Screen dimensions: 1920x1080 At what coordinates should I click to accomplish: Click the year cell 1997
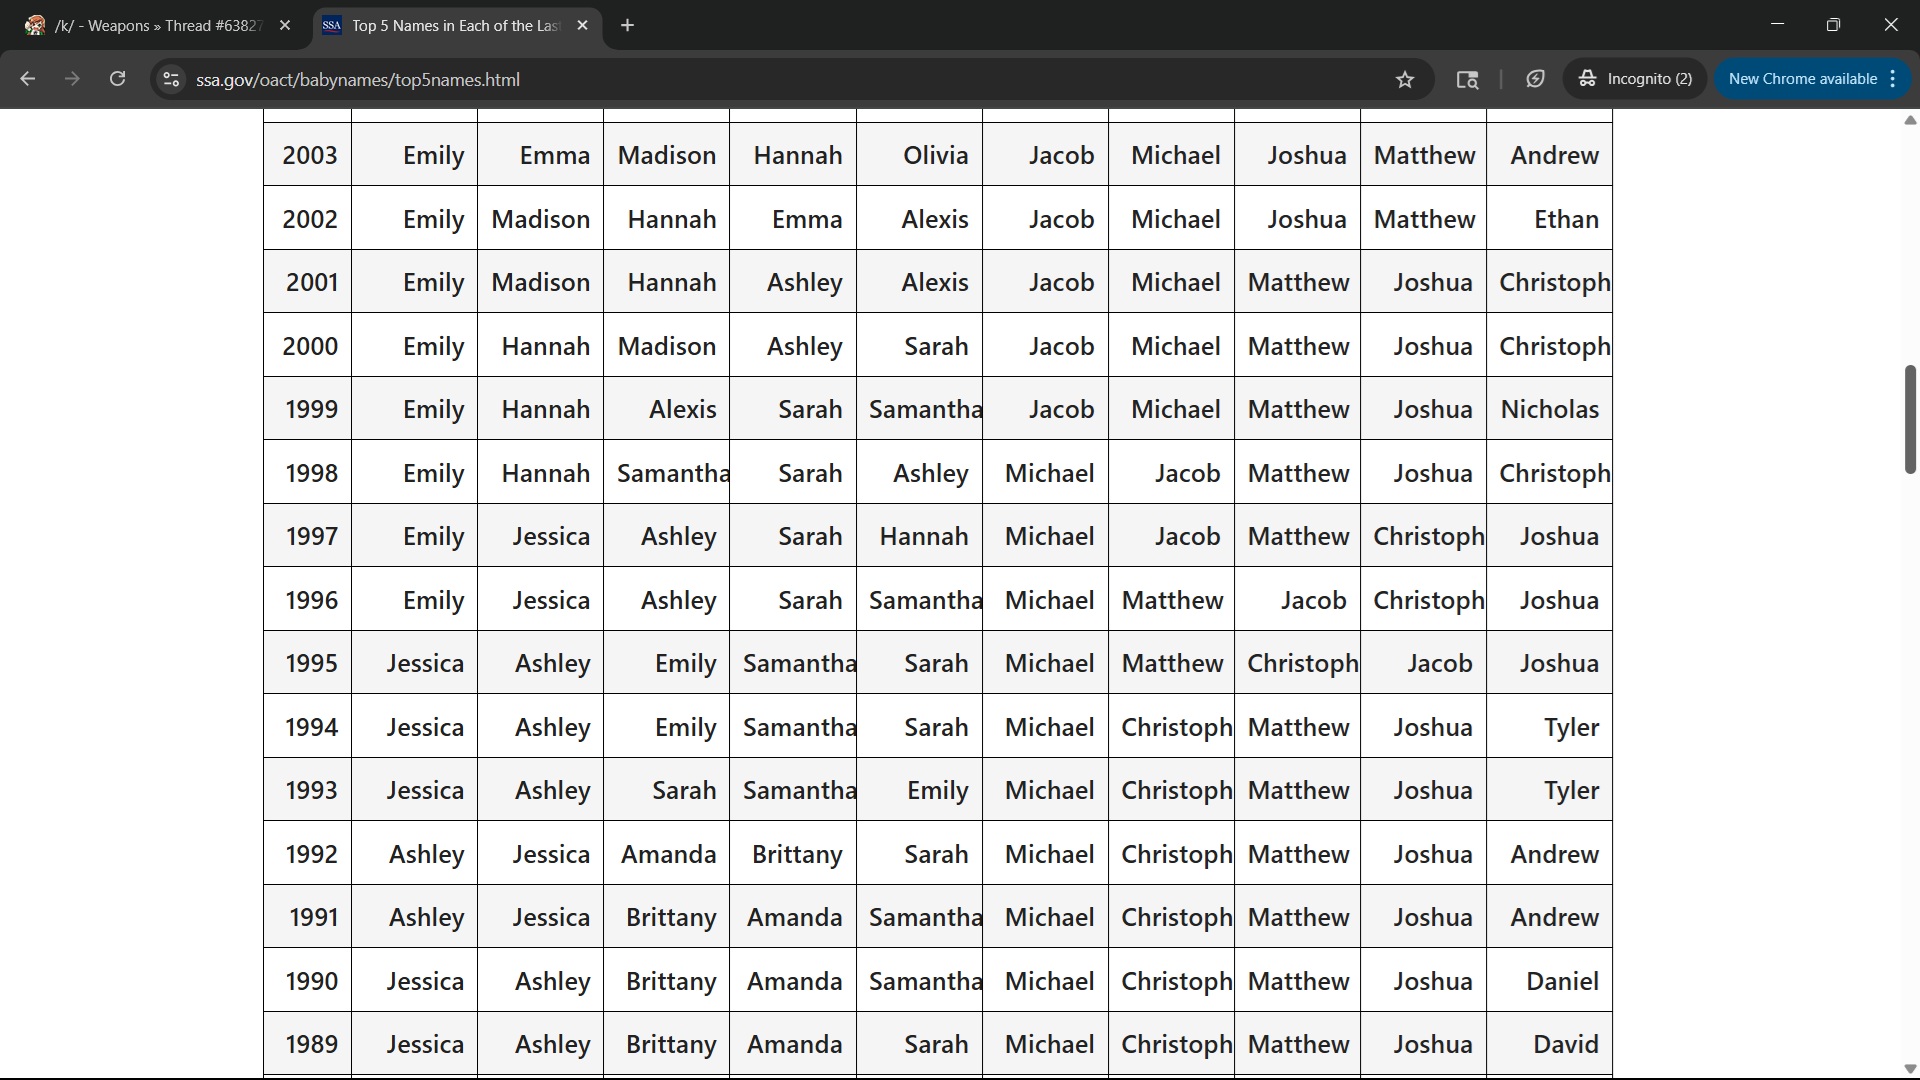coord(308,536)
